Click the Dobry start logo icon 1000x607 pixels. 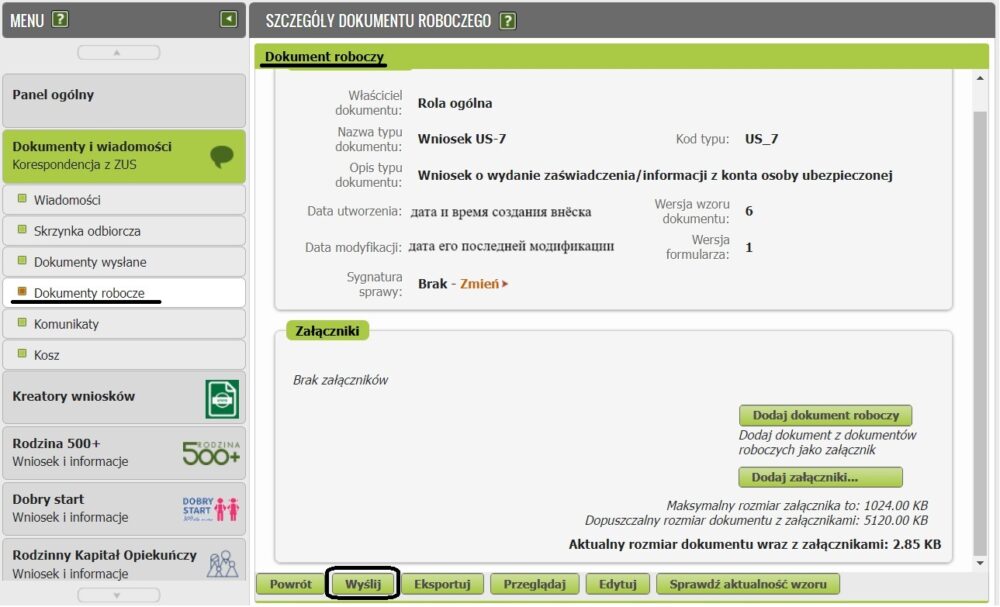click(x=211, y=508)
